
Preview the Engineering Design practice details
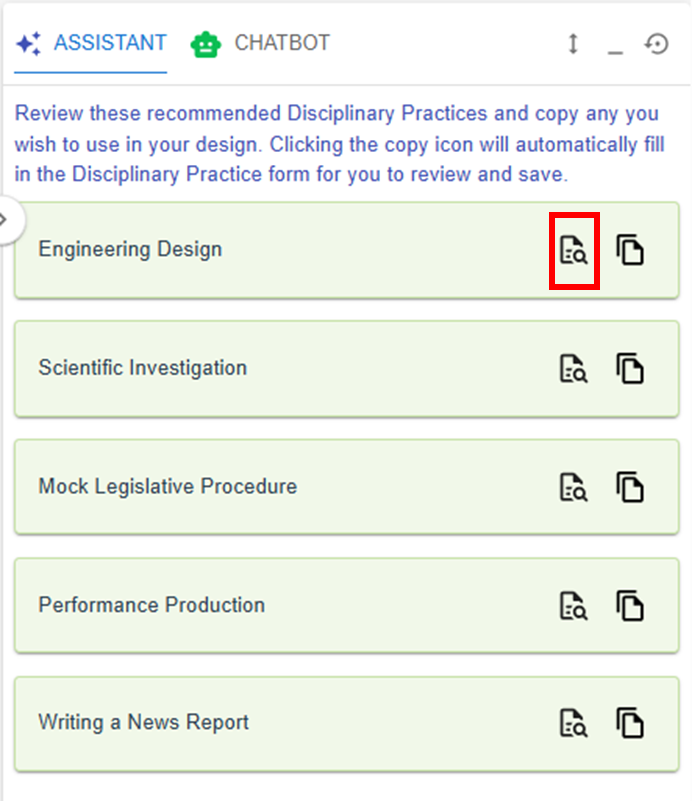(574, 250)
